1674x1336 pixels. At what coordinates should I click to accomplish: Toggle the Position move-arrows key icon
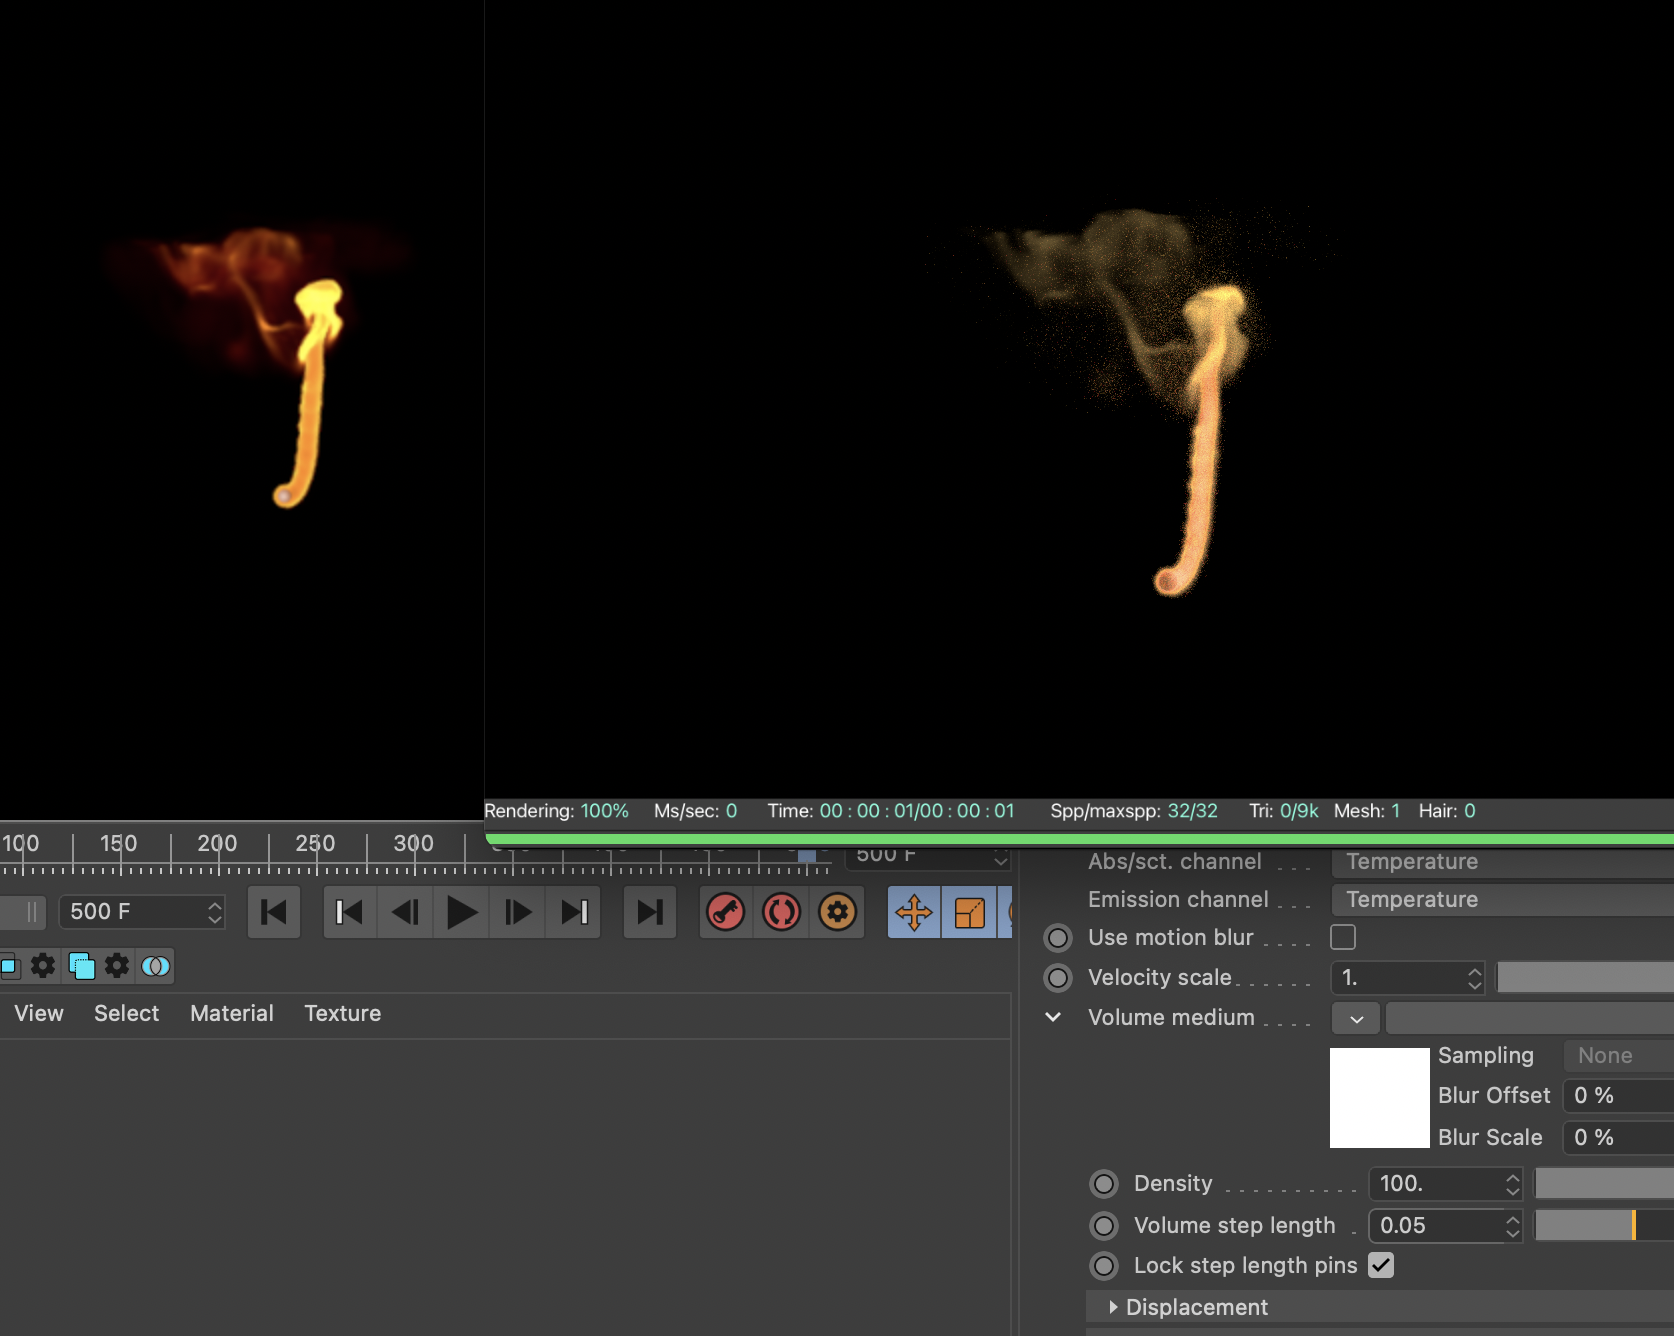coord(914,912)
